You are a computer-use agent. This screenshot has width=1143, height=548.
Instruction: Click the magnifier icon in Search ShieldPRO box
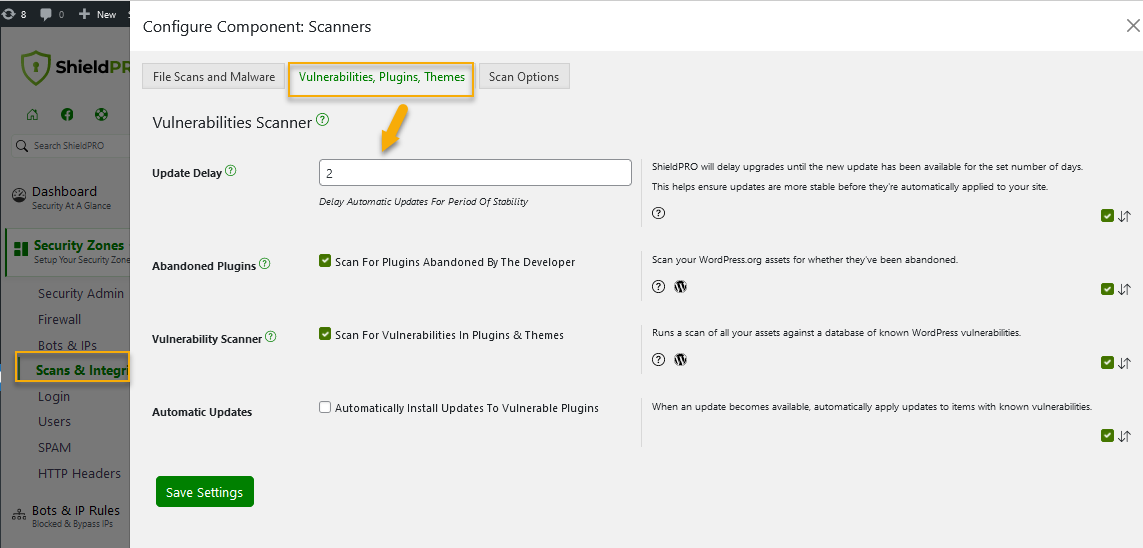click(22, 146)
